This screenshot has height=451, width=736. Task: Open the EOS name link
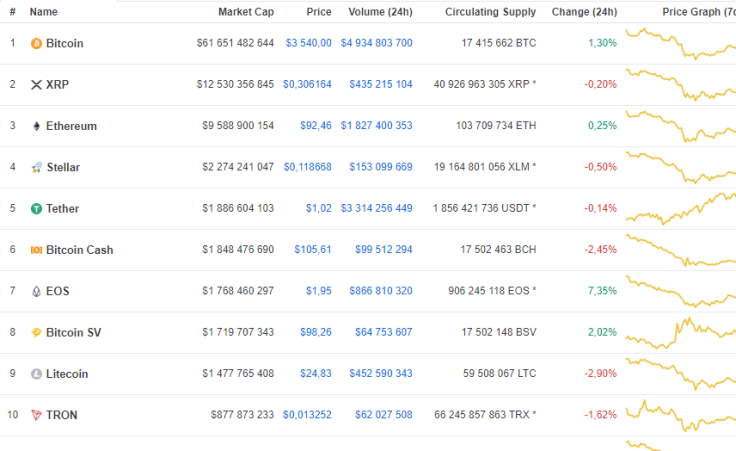tap(57, 291)
